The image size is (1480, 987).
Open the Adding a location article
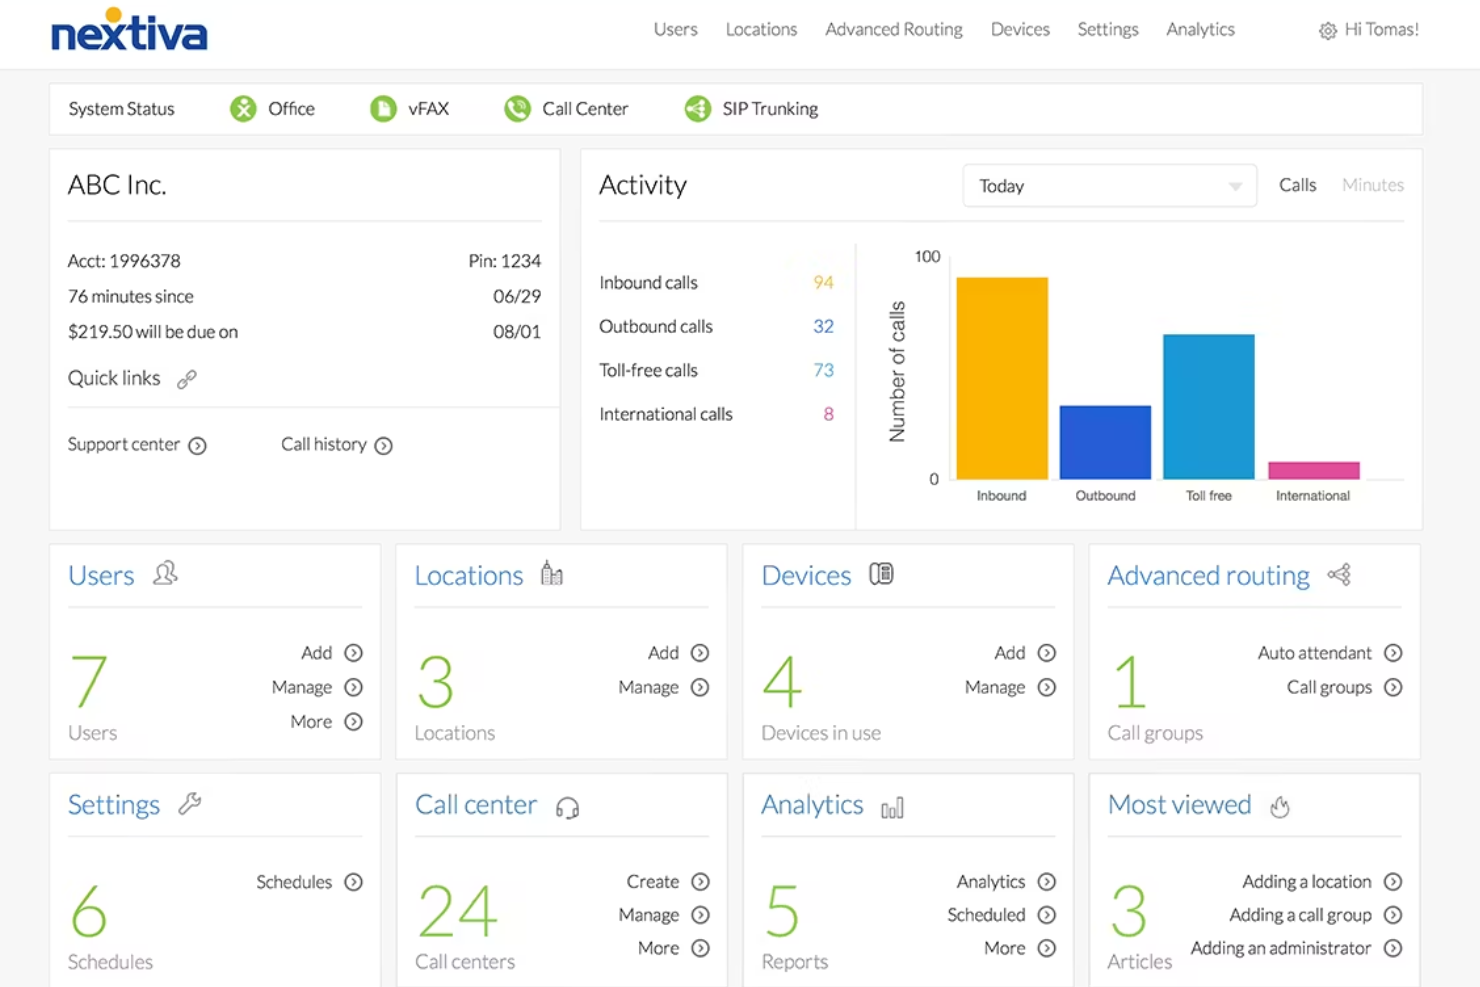1306,882
